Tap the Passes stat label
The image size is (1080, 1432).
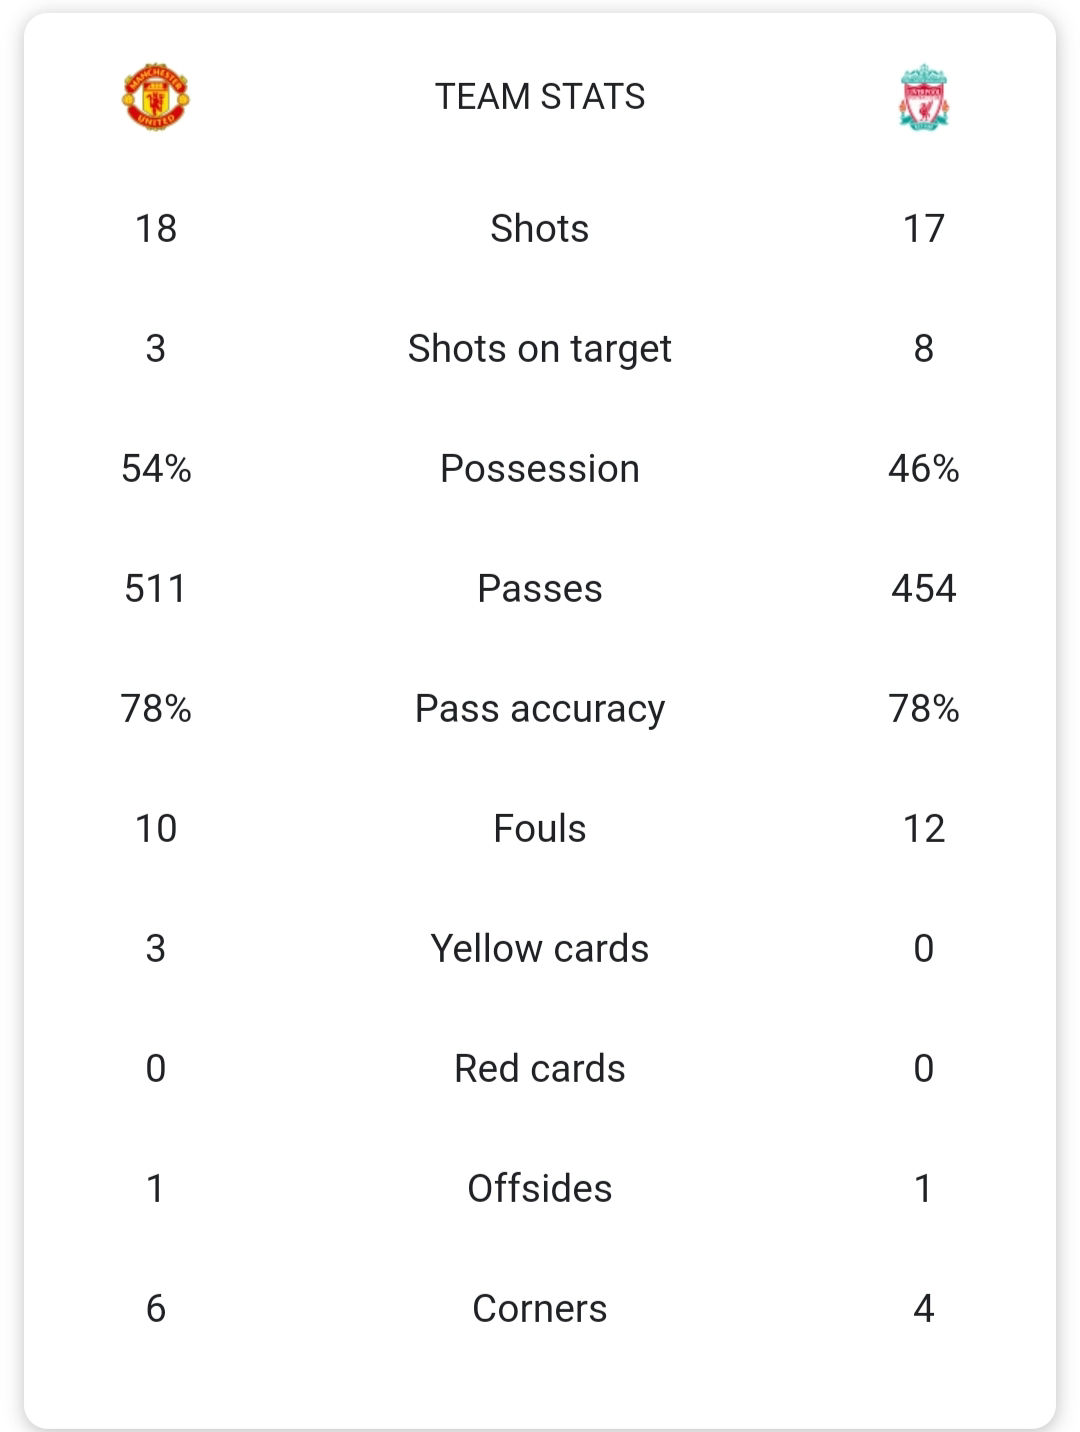540,588
